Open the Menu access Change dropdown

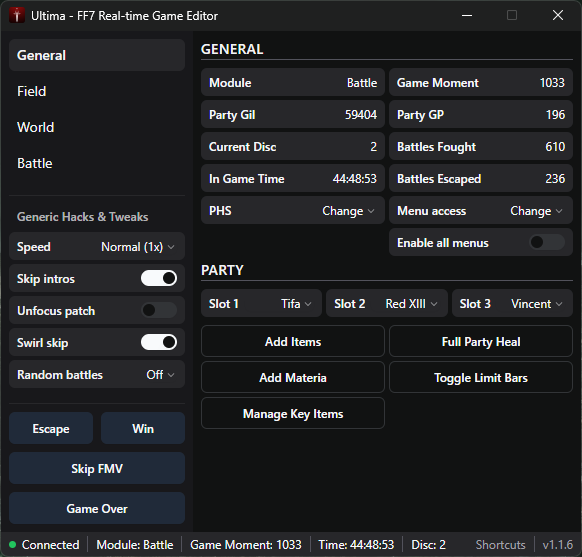coord(536,211)
